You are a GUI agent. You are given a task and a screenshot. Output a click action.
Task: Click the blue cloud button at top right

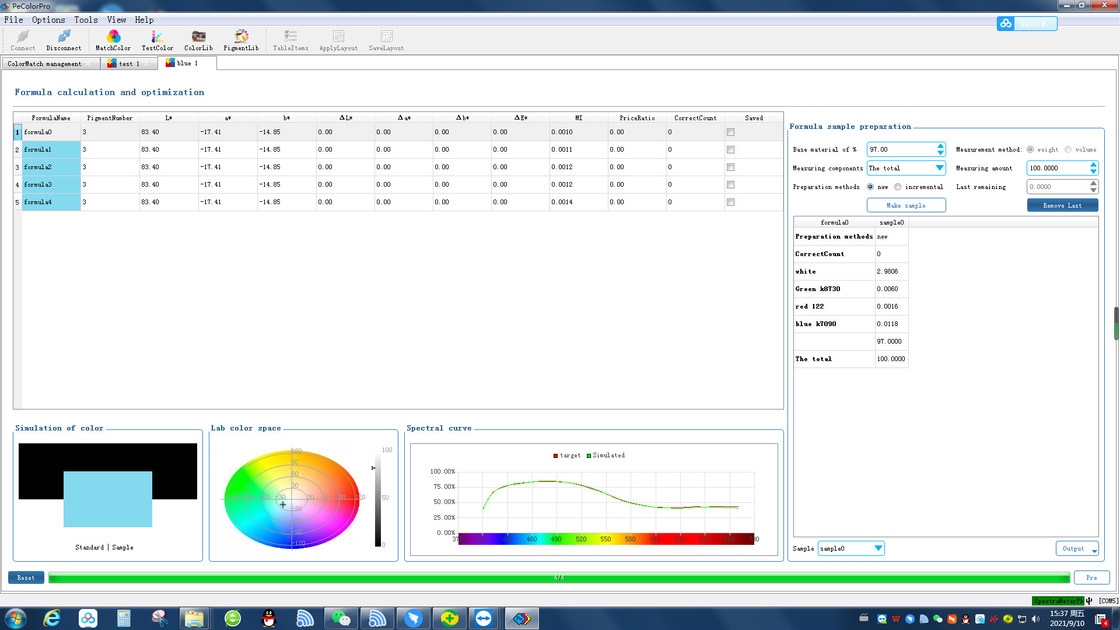click(x=1026, y=24)
